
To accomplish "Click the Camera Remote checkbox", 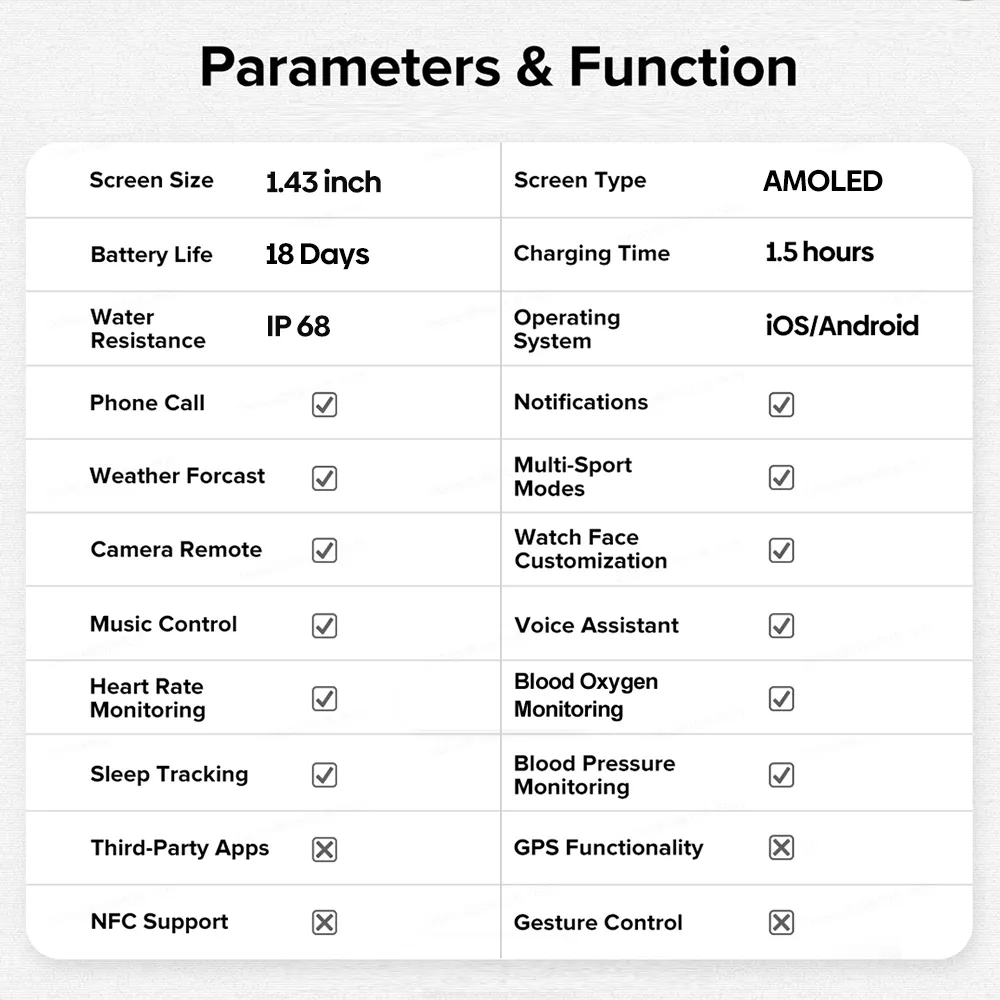I will point(324,551).
